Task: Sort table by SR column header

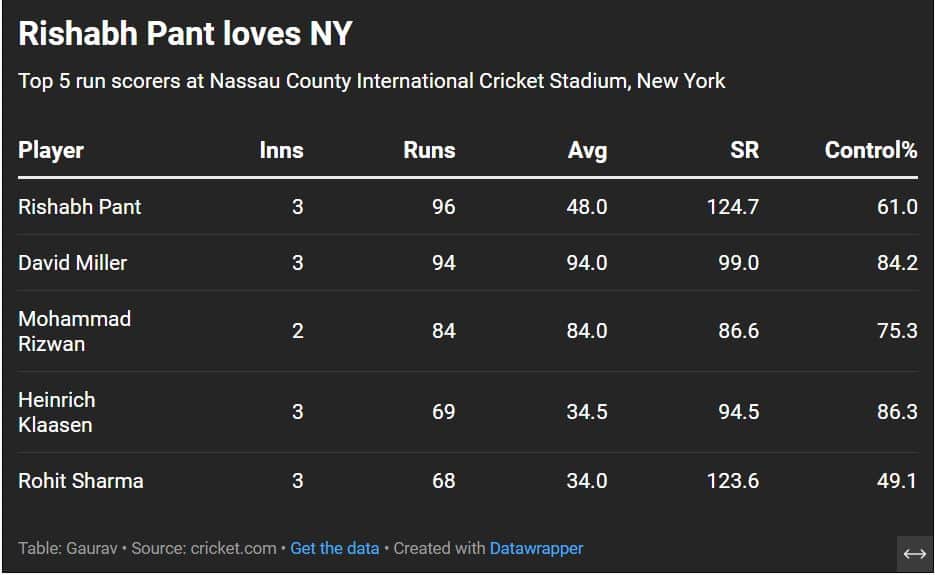Action: (x=744, y=151)
